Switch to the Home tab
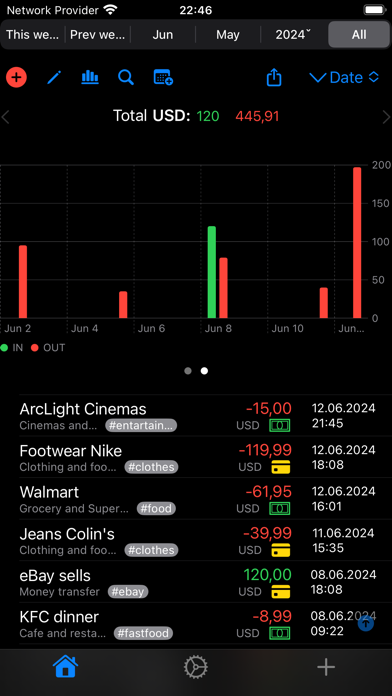This screenshot has width=392, height=696. point(65,667)
